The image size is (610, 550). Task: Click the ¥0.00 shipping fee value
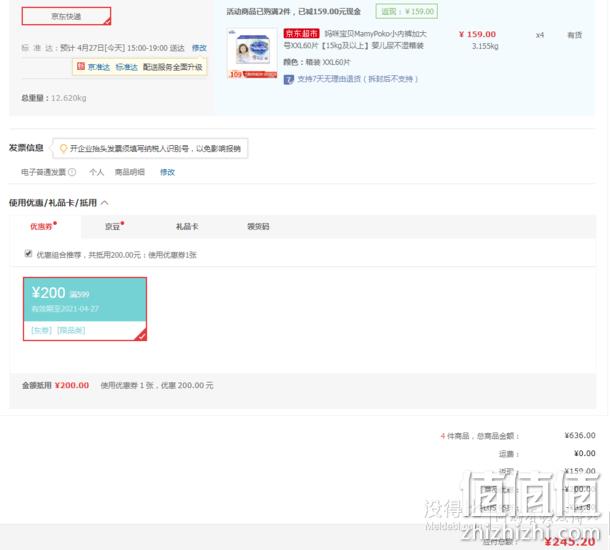[585, 453]
